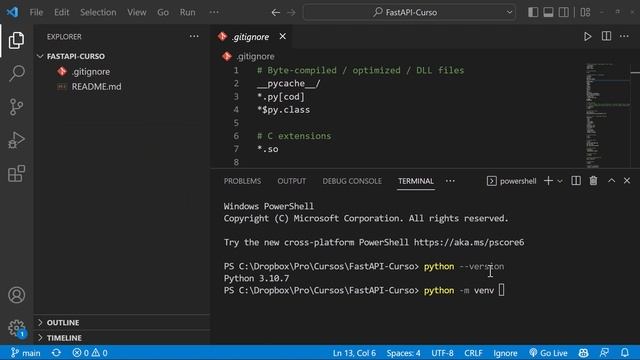Close the .gitignore editor tab
This screenshot has width=640, height=360.
tap(282, 36)
